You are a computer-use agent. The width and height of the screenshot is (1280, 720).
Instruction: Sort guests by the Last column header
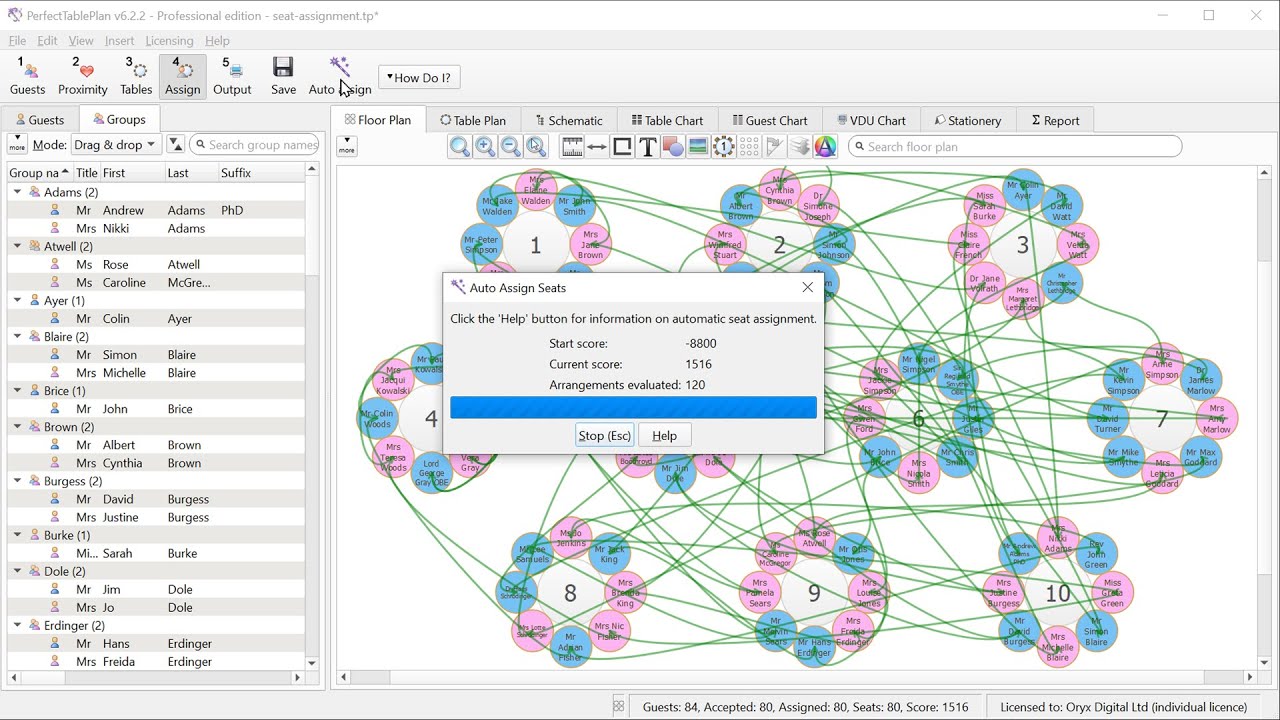[x=179, y=172]
